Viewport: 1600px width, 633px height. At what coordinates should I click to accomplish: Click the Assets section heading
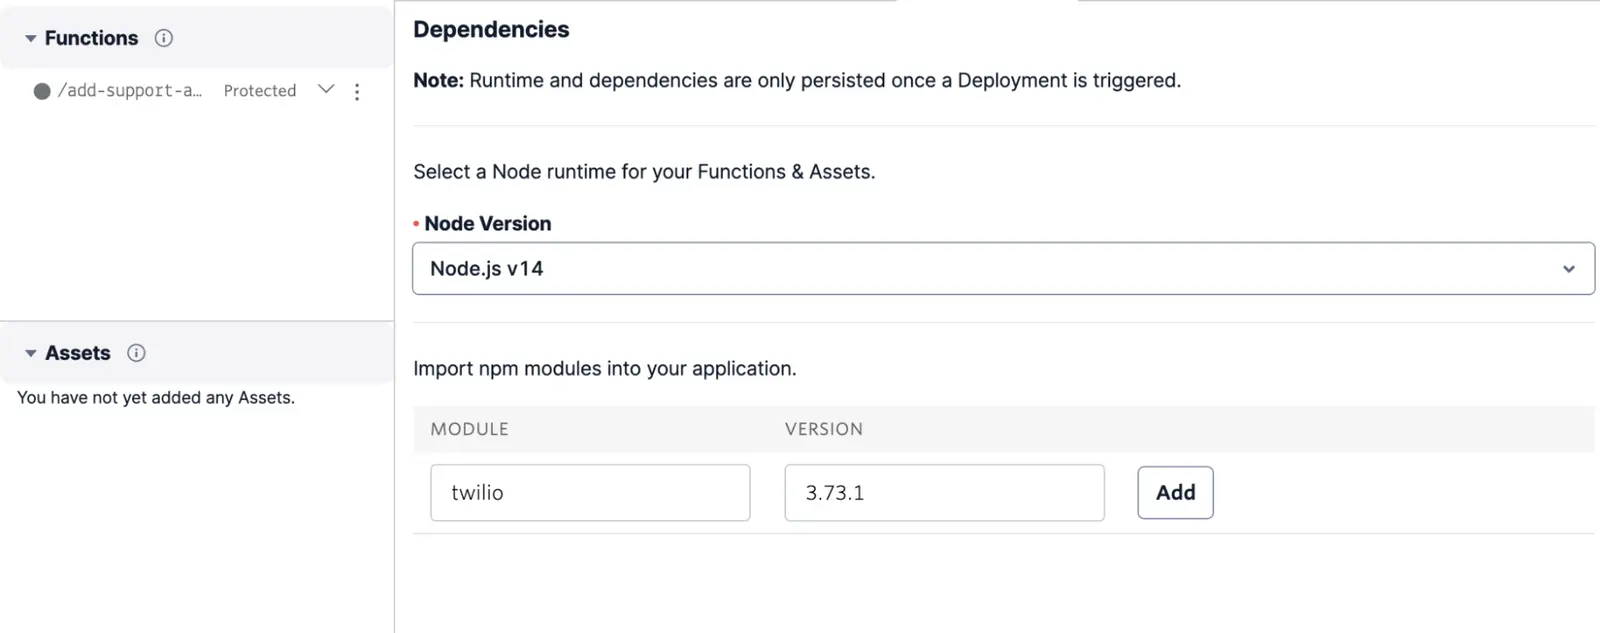[x=78, y=353]
